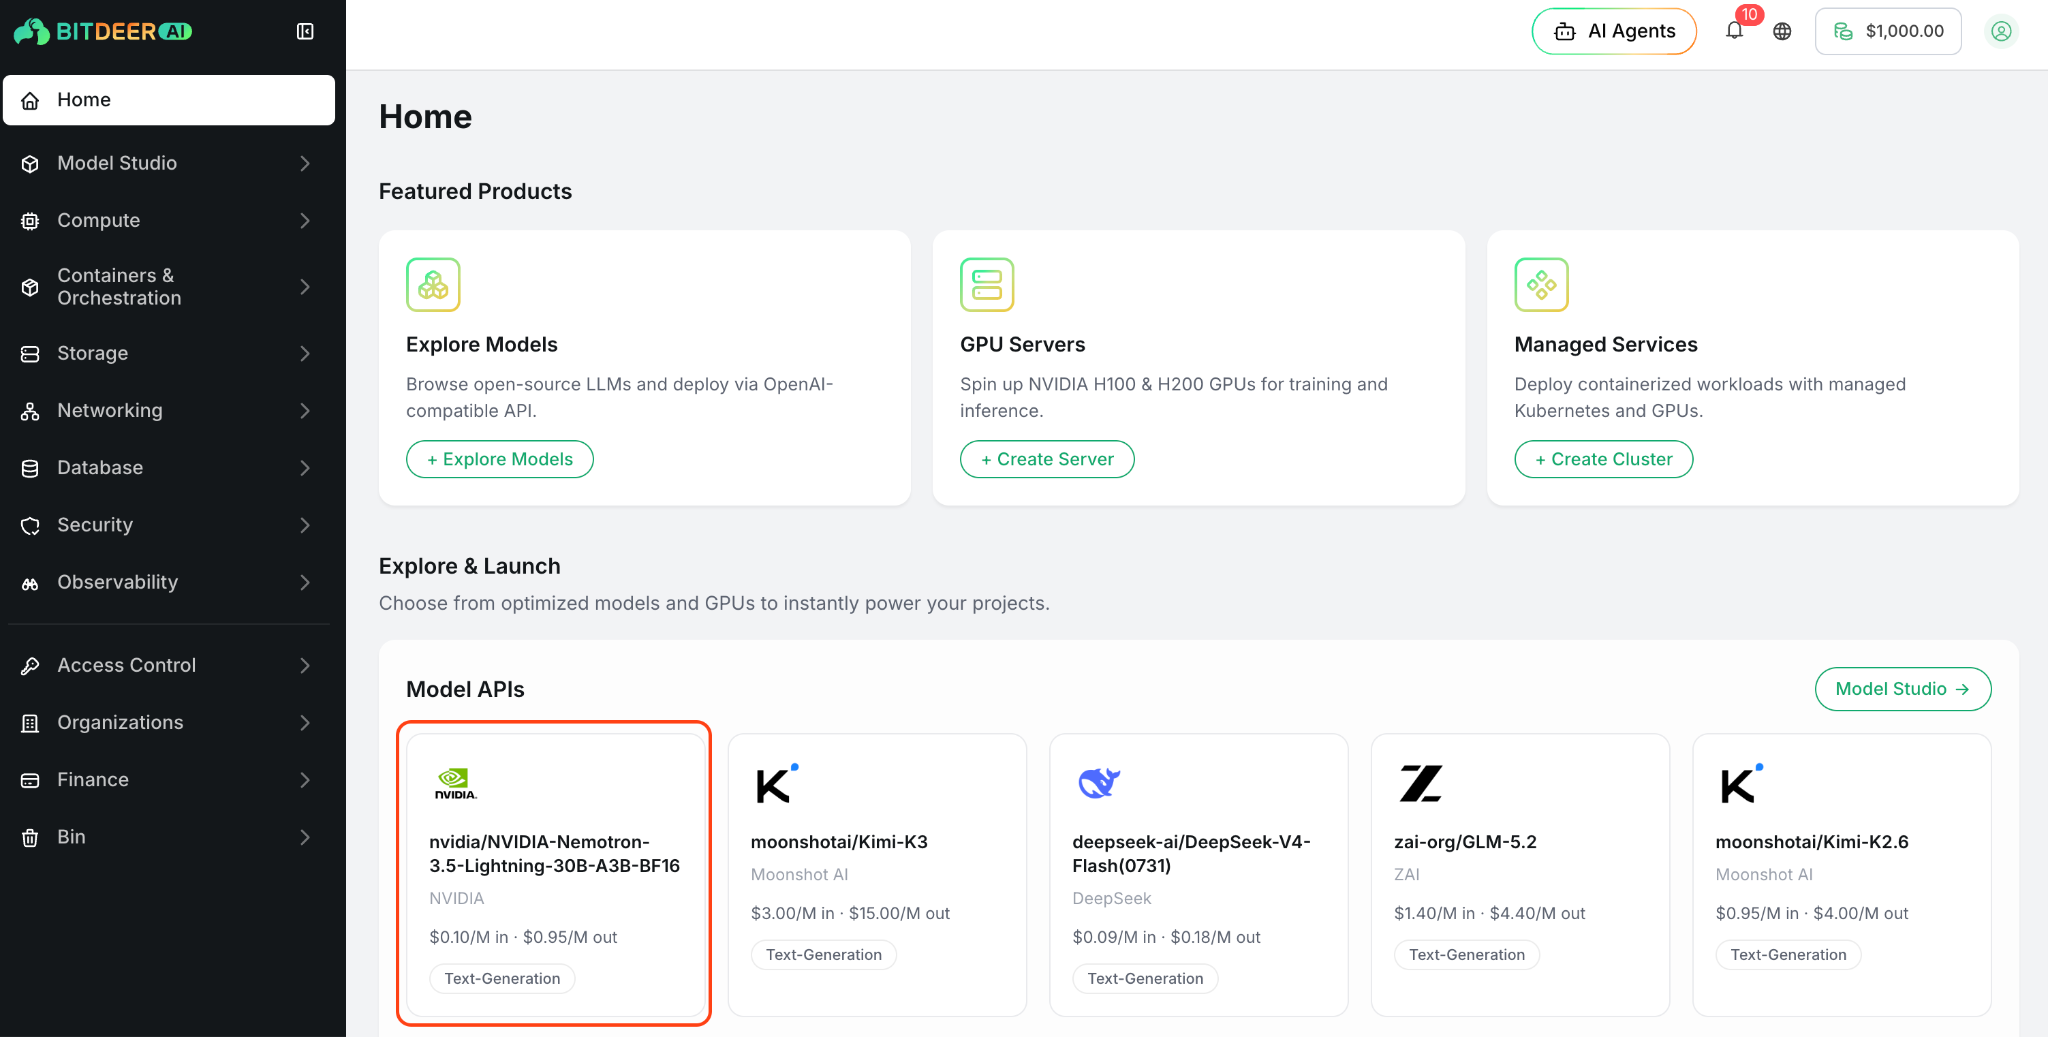Click the Bin trash icon

click(31, 837)
